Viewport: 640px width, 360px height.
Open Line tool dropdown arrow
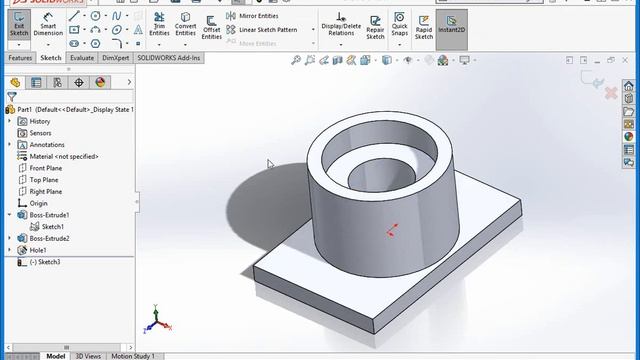[84, 16]
